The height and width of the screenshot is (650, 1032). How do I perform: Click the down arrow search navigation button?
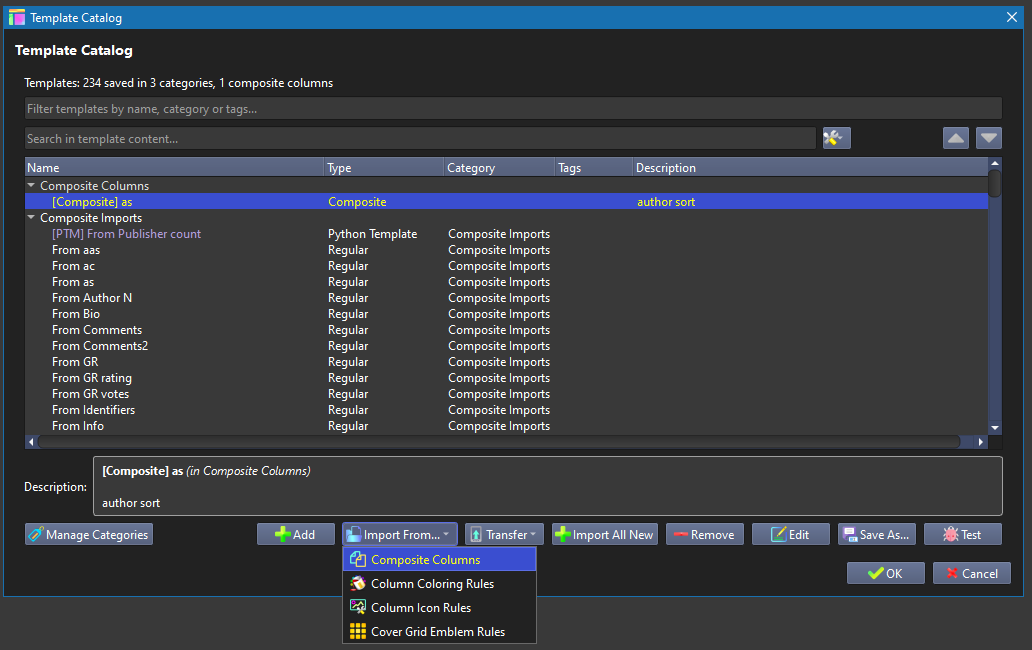[989, 138]
